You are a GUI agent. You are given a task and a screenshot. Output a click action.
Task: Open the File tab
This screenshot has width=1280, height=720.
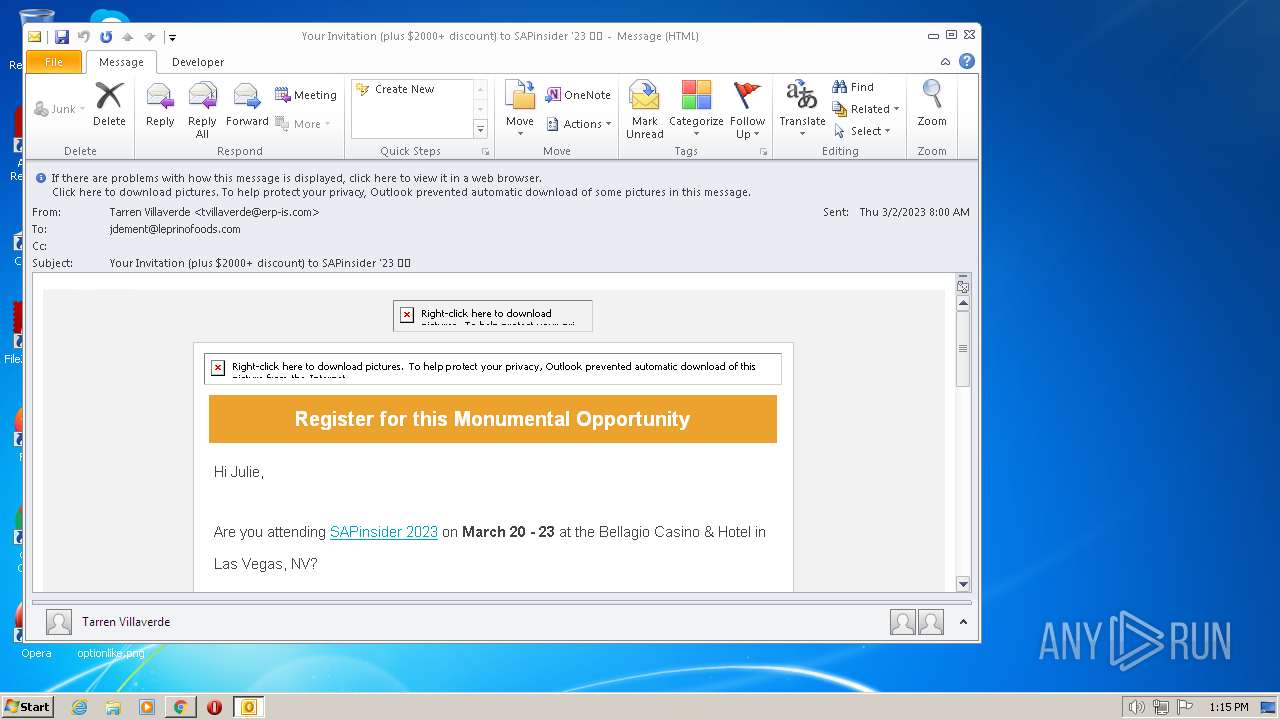coord(54,62)
